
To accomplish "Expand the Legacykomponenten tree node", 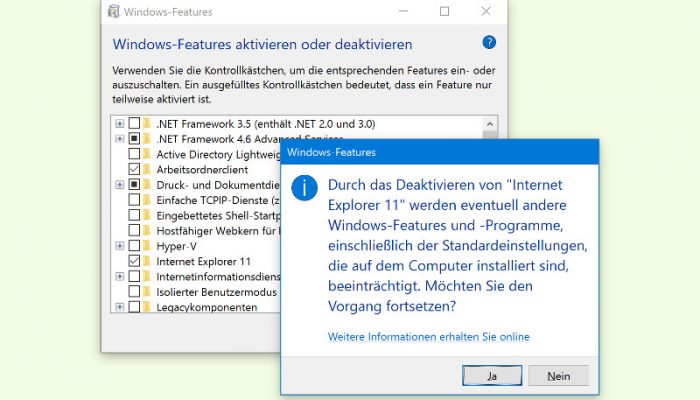I will tap(120, 307).
